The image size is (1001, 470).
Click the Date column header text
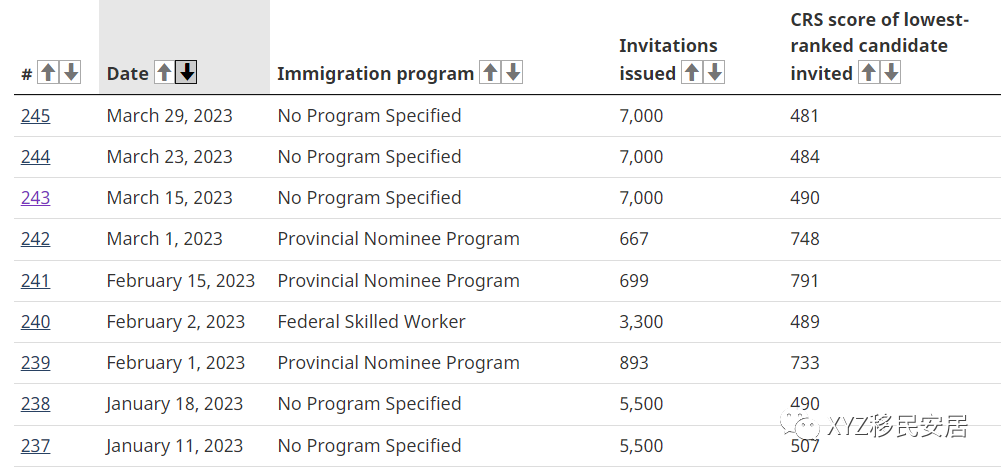pyautogui.click(x=127, y=73)
